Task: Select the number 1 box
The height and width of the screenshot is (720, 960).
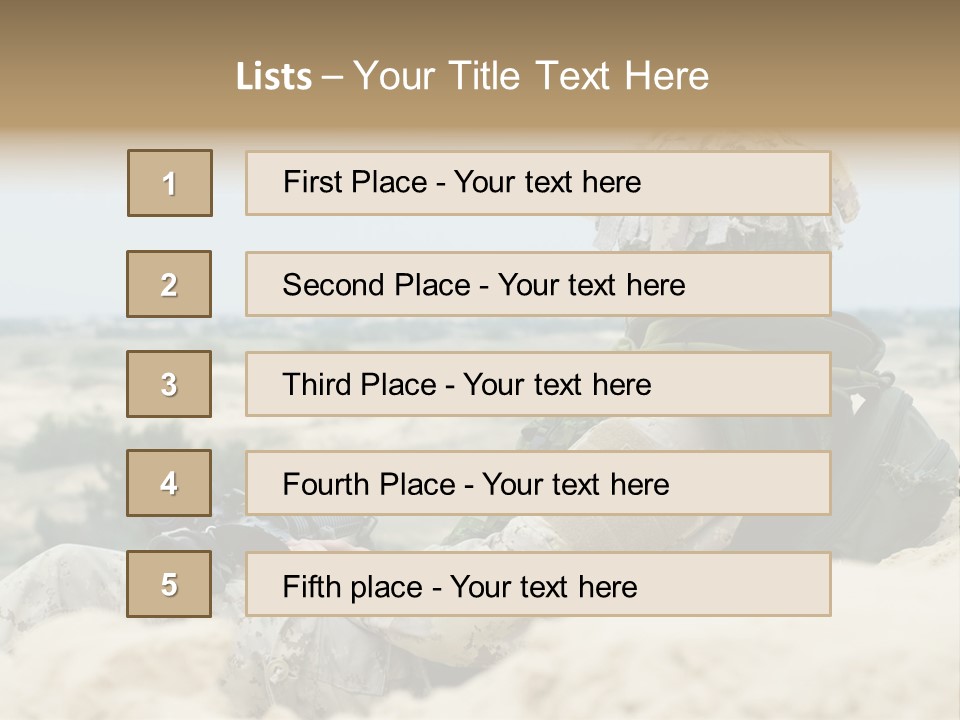Action: click(x=170, y=183)
